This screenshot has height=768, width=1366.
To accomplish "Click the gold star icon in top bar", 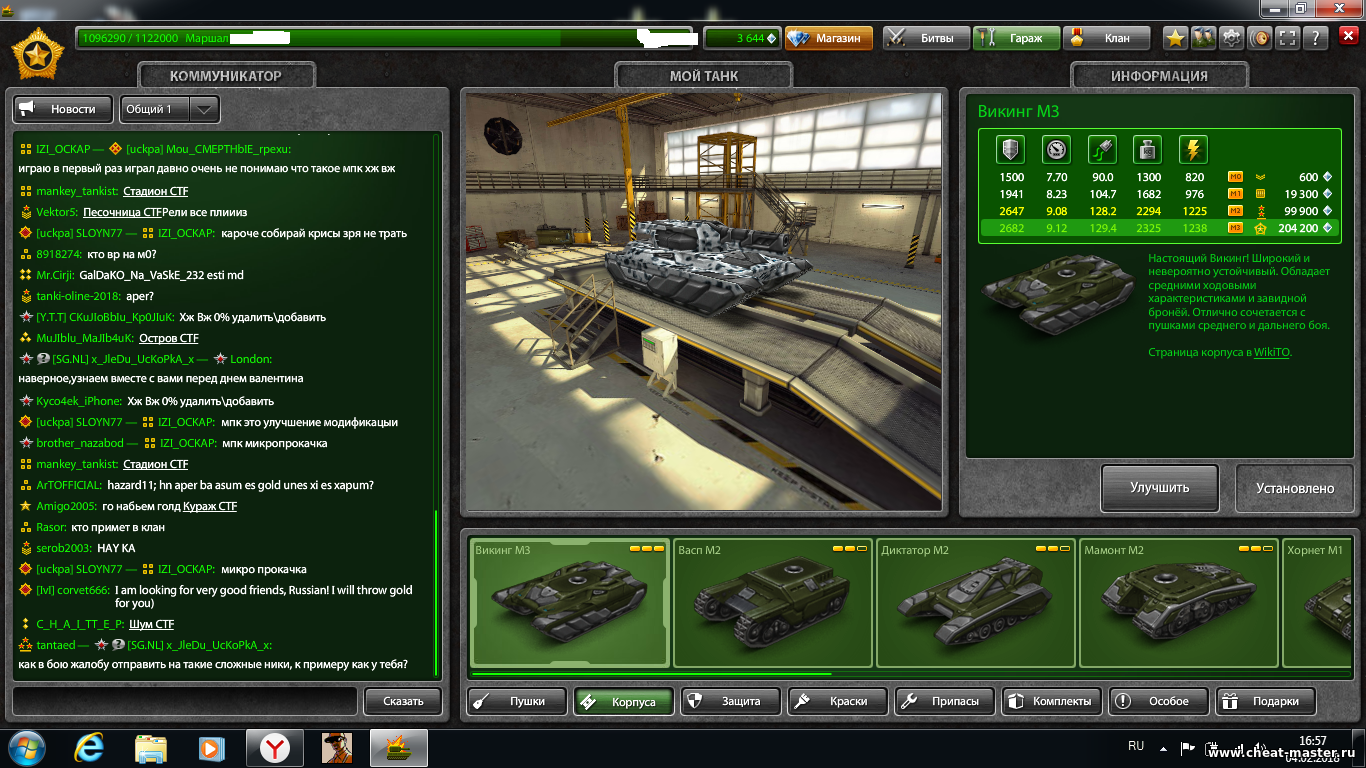I will [1176, 38].
